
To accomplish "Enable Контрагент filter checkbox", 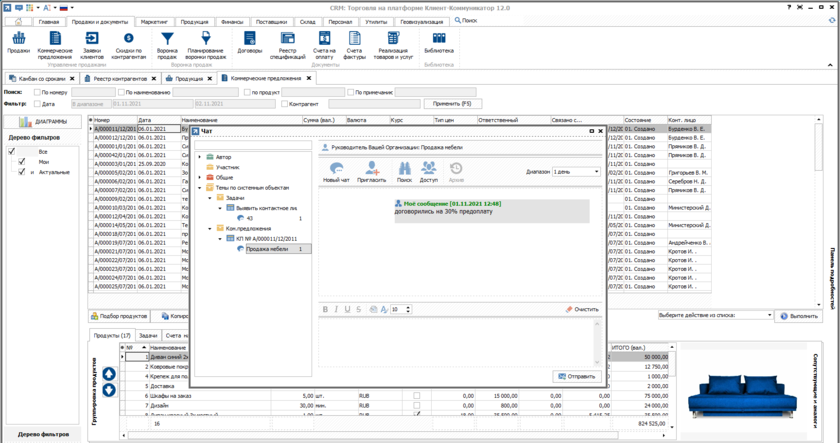I will click(284, 104).
